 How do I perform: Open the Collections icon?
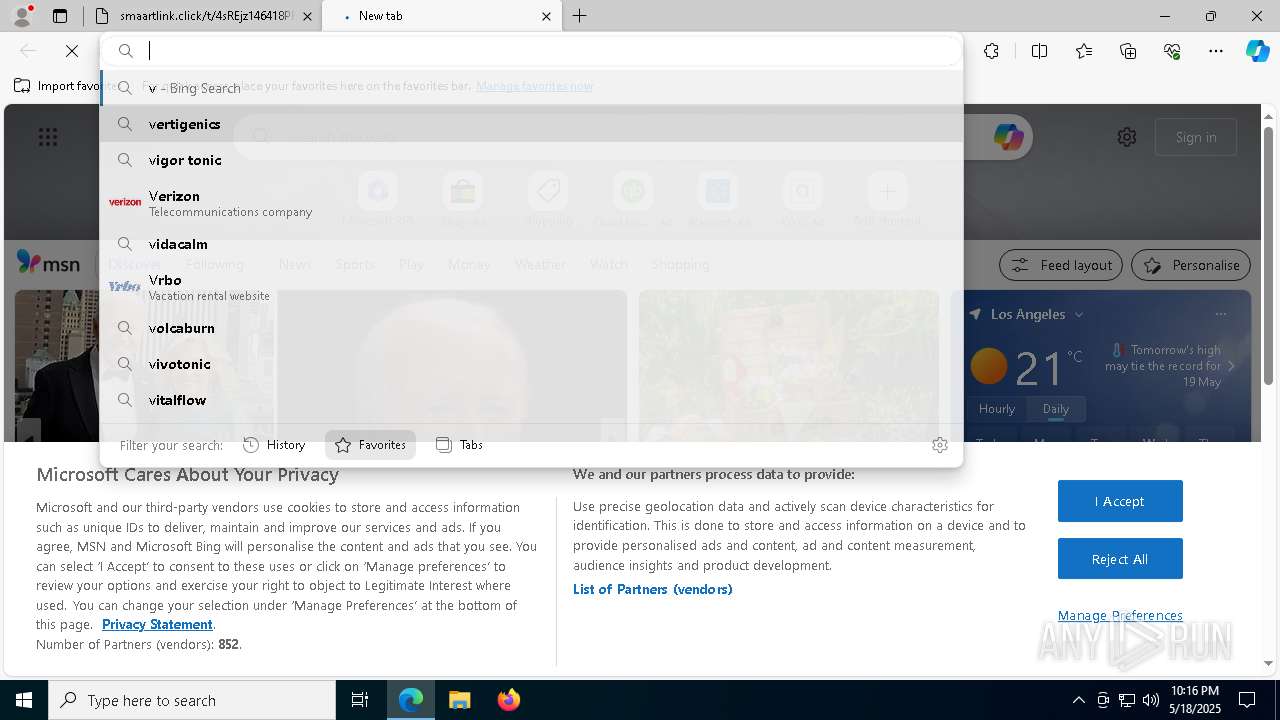point(1128,51)
